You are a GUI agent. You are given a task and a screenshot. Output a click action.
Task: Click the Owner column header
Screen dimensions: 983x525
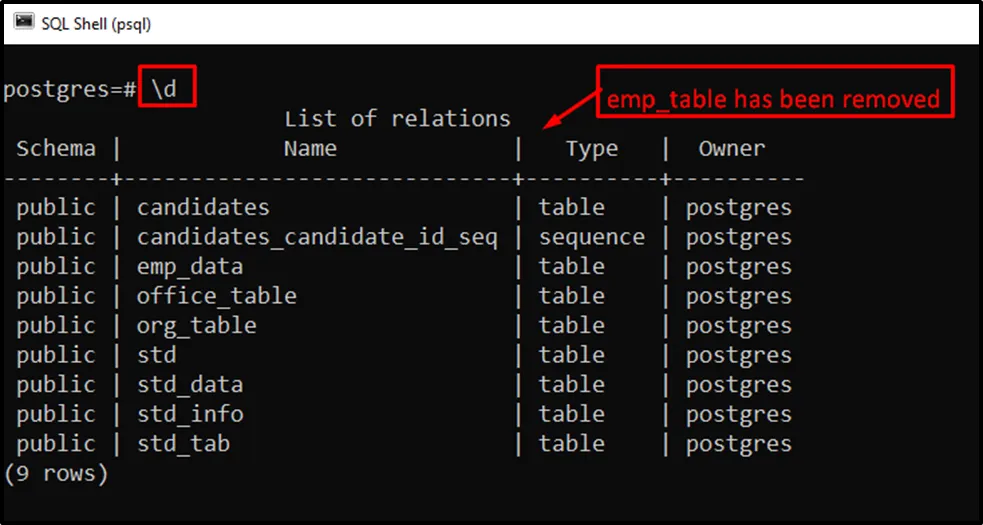732,149
